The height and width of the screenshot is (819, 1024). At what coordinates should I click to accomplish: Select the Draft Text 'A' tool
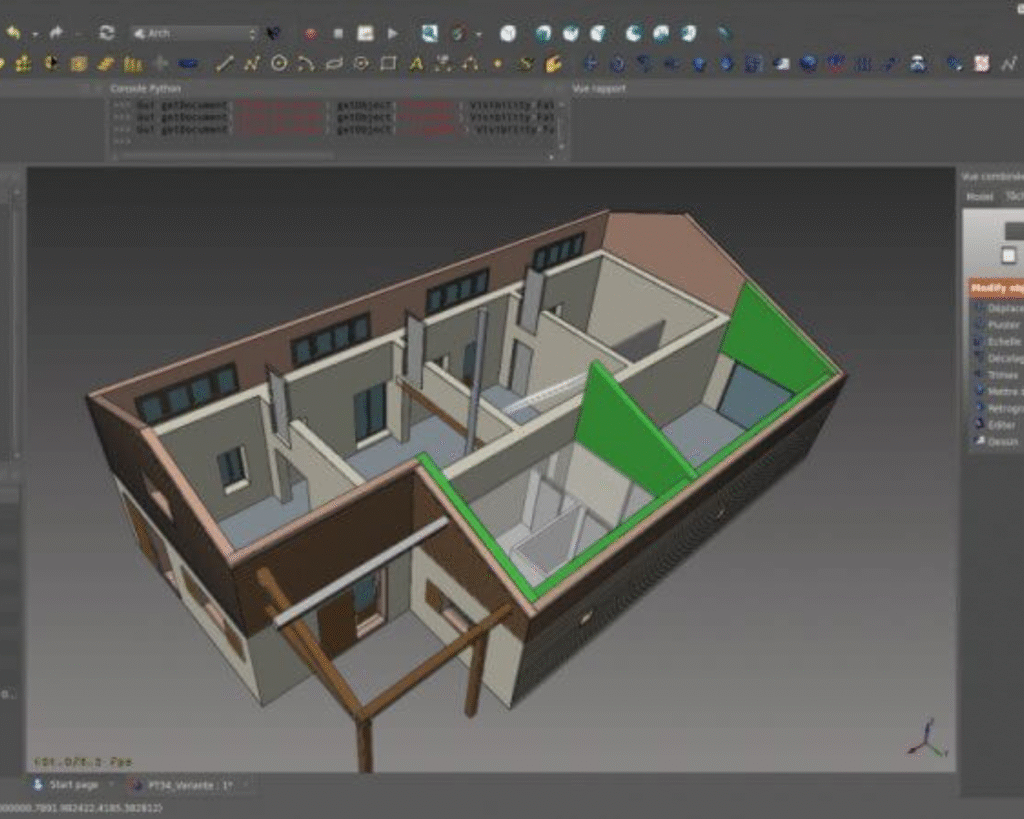(x=416, y=64)
